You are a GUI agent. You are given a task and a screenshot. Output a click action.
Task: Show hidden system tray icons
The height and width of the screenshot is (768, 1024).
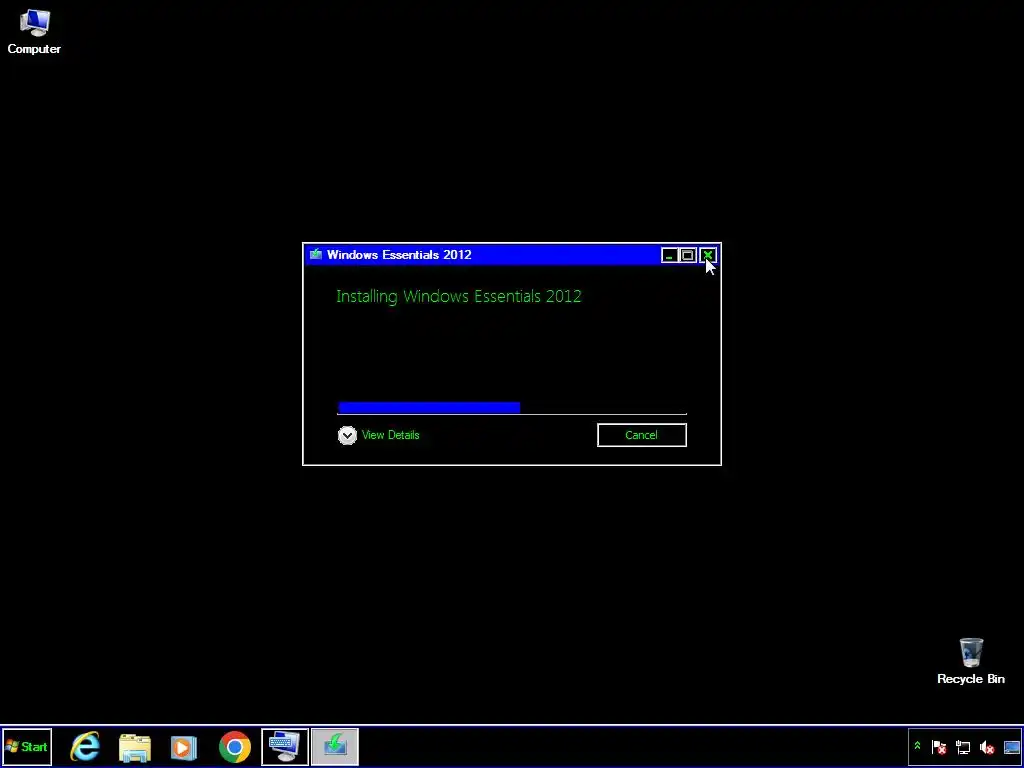click(917, 746)
